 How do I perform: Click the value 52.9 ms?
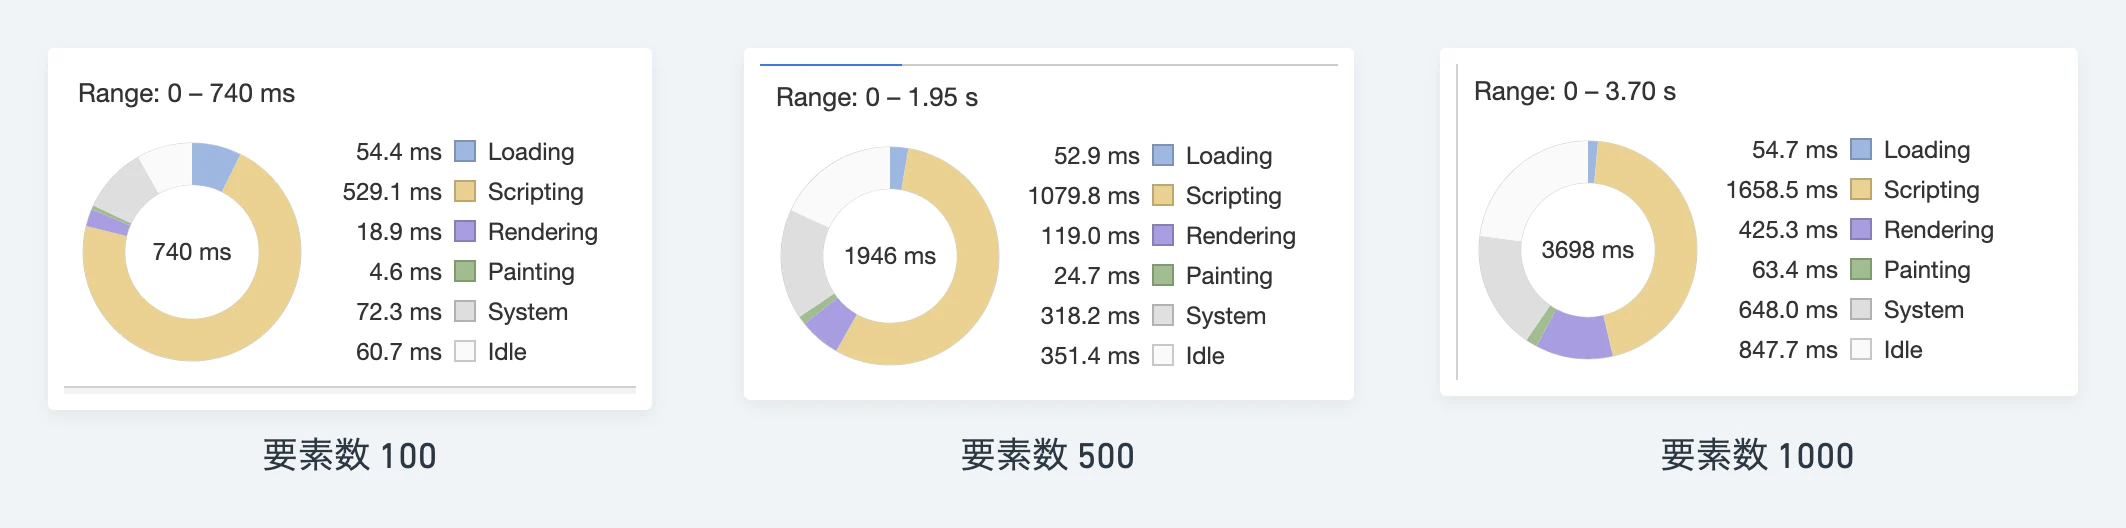coord(1097,156)
